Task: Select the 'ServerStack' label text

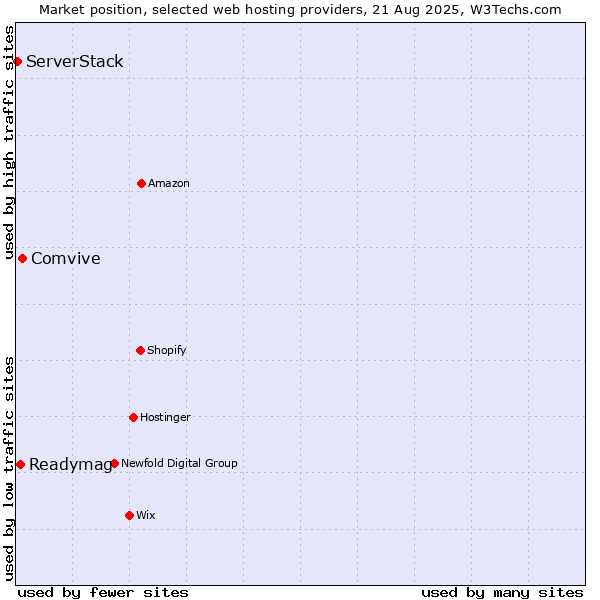Action: pyautogui.click(x=75, y=62)
